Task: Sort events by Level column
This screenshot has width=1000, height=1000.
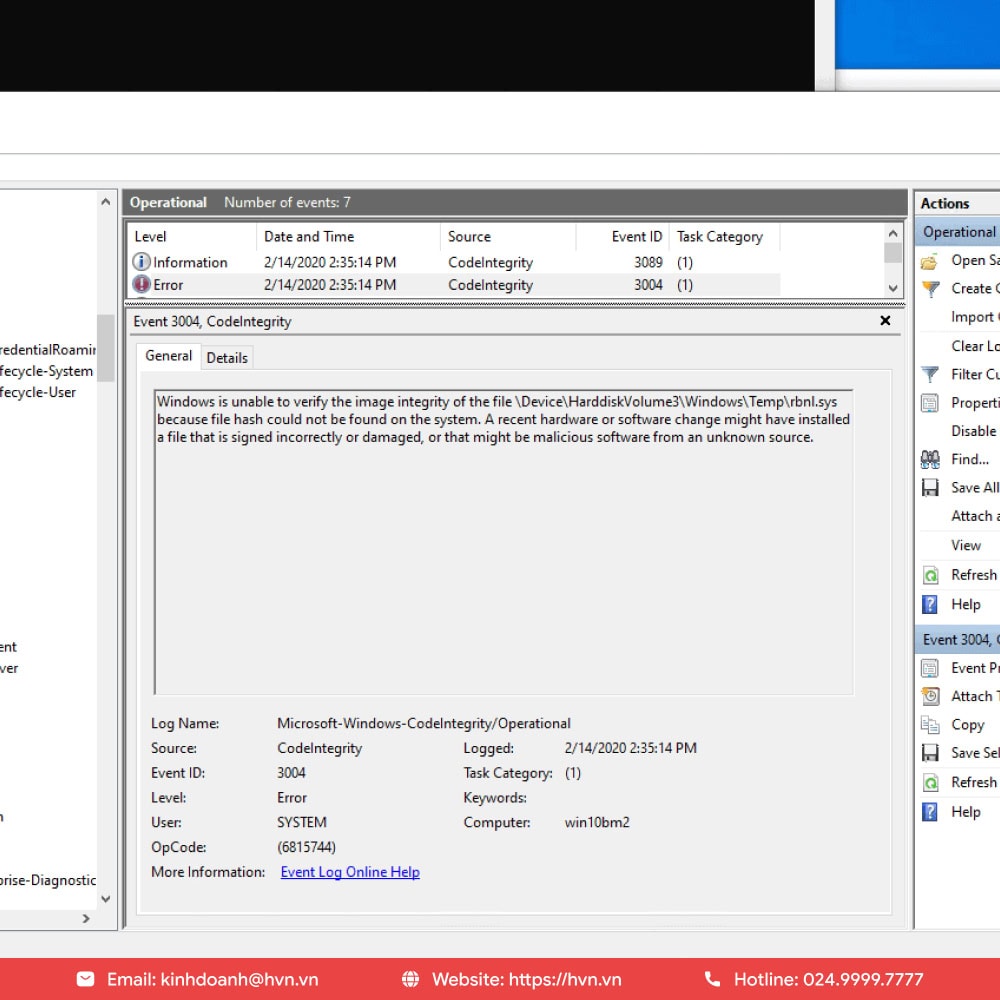Action: (192, 237)
